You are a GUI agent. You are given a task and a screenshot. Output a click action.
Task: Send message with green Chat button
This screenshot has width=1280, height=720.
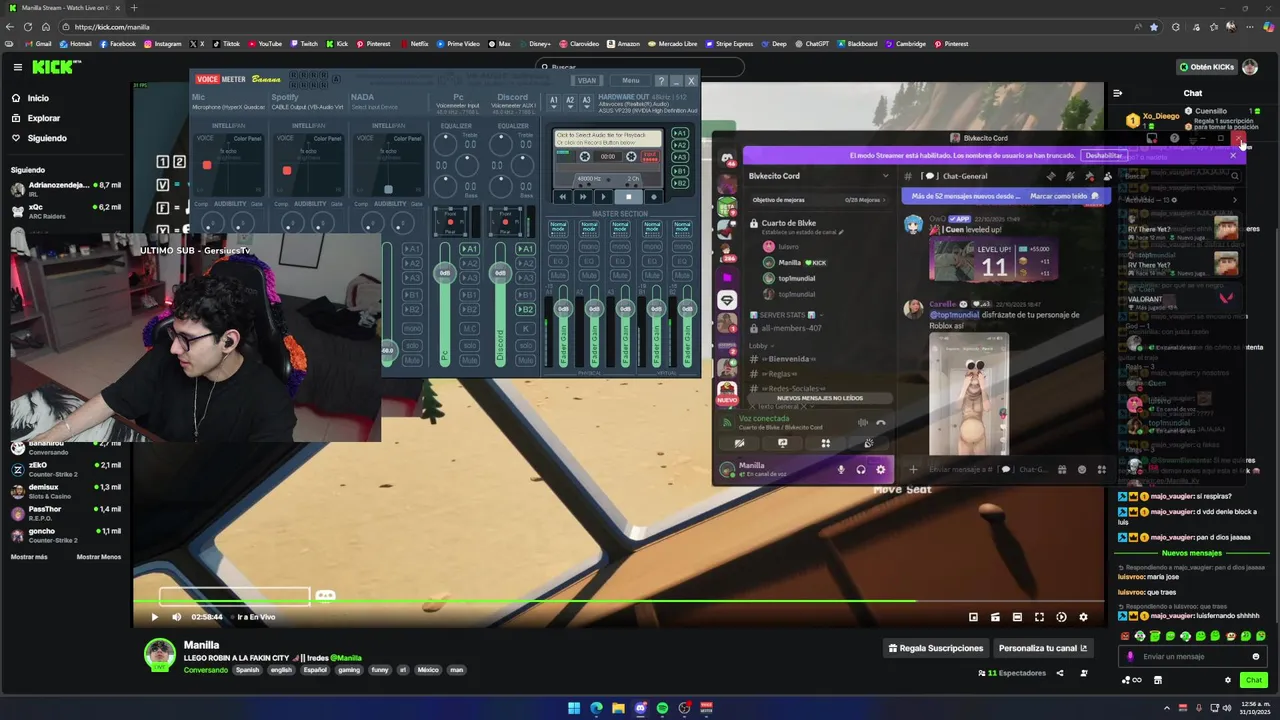point(1253,680)
